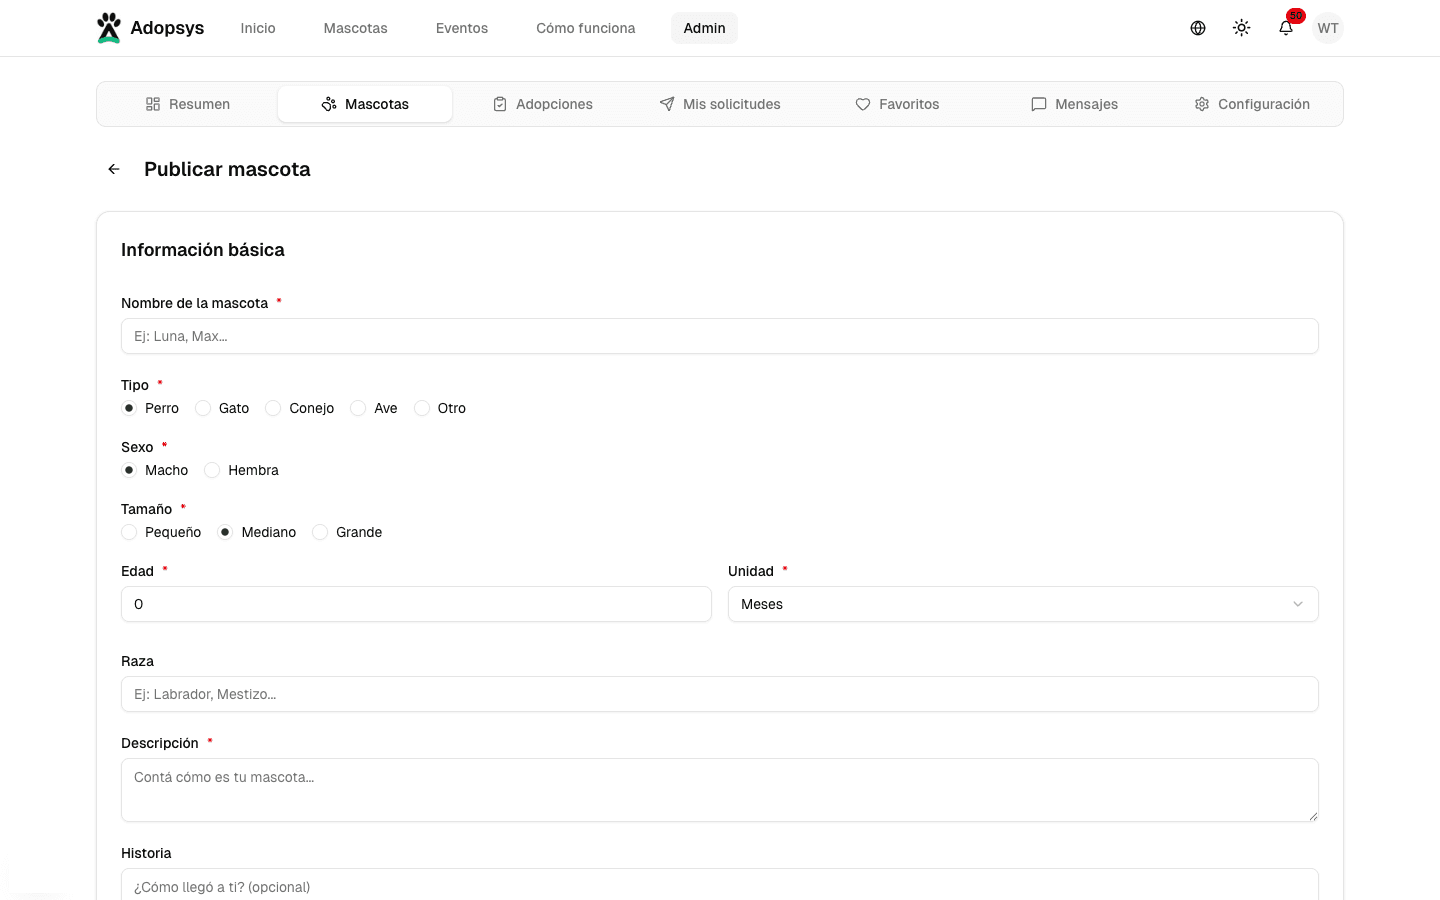Open the Cómo funciona link
1440x900 pixels.
[585, 28]
